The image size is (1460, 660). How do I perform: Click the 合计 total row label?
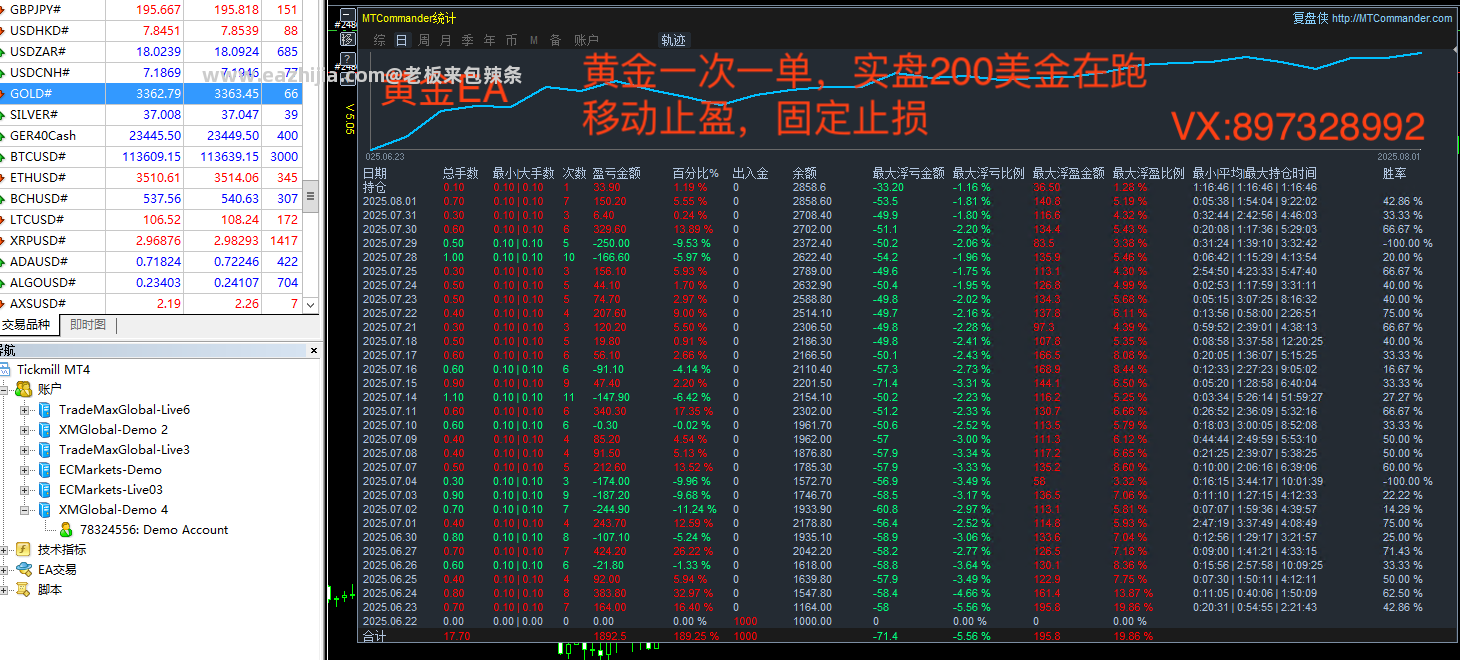coord(374,635)
